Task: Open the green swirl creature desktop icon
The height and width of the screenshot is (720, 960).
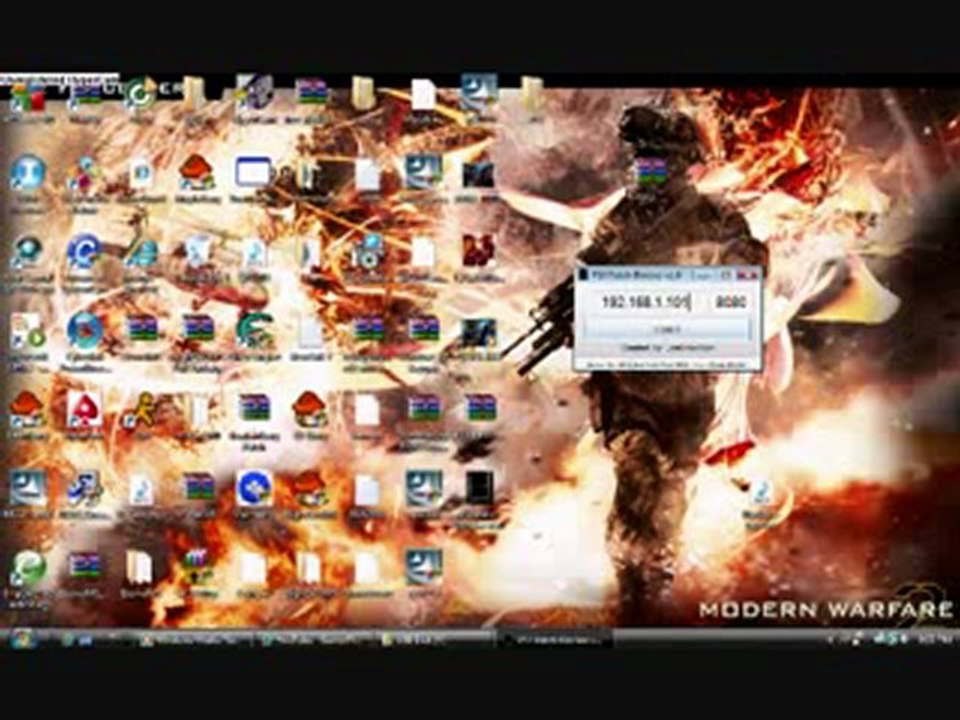Action: 255,329
